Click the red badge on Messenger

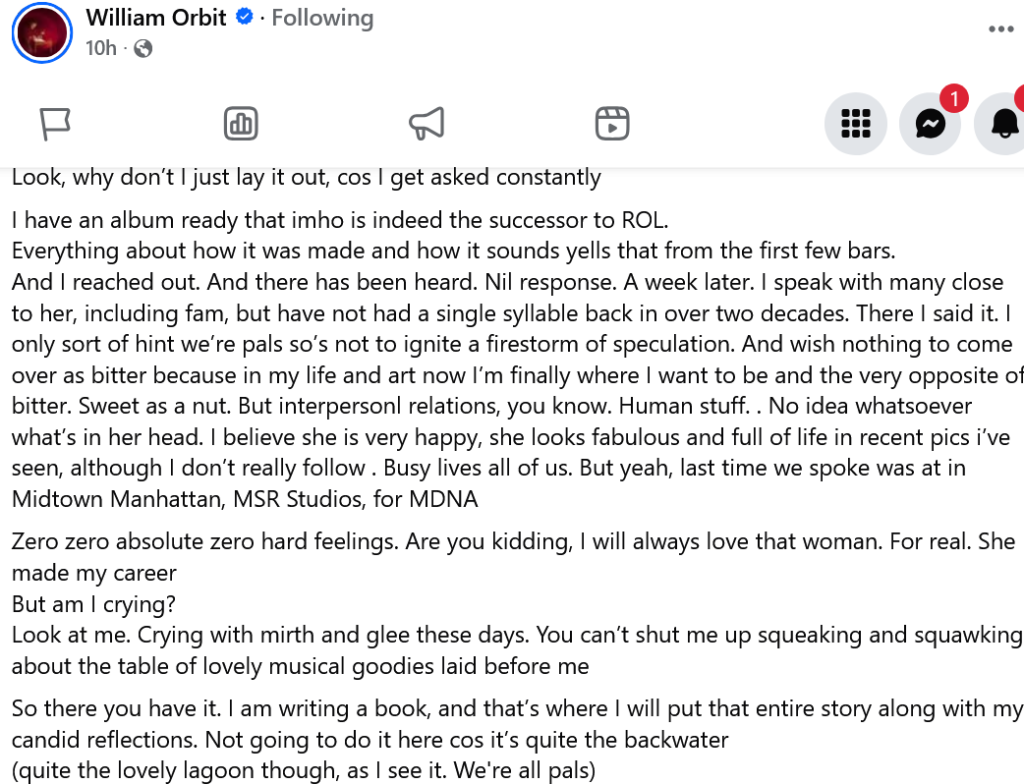(955, 98)
